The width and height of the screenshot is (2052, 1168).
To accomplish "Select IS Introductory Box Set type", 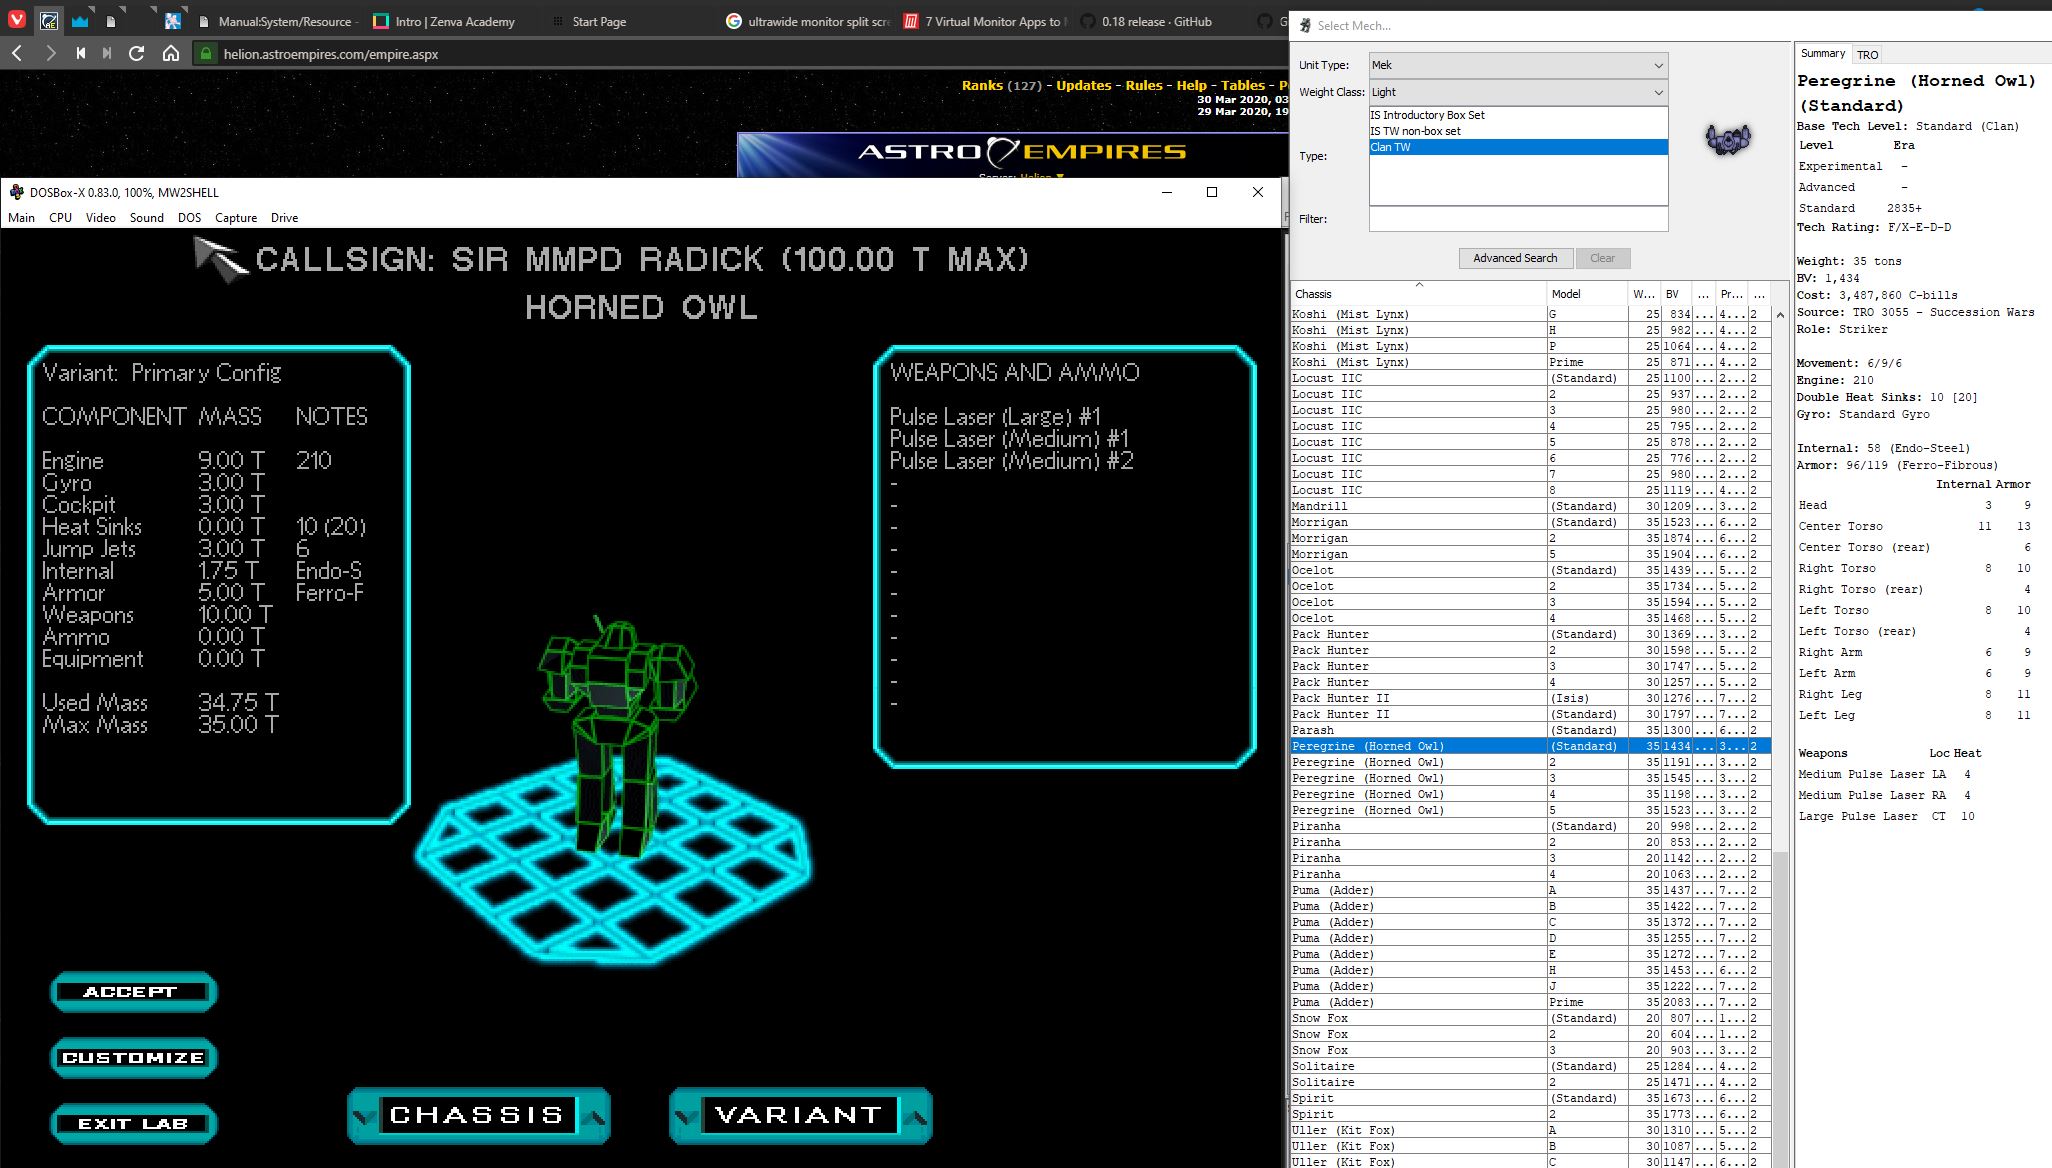I will coord(1427,115).
